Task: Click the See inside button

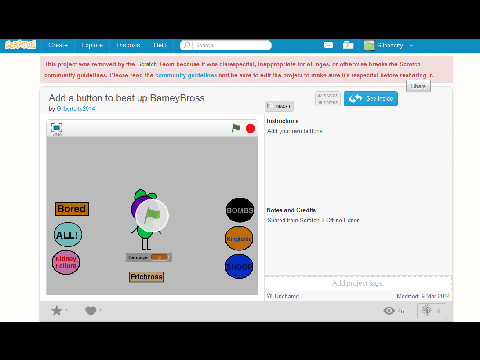Action: 371,99
